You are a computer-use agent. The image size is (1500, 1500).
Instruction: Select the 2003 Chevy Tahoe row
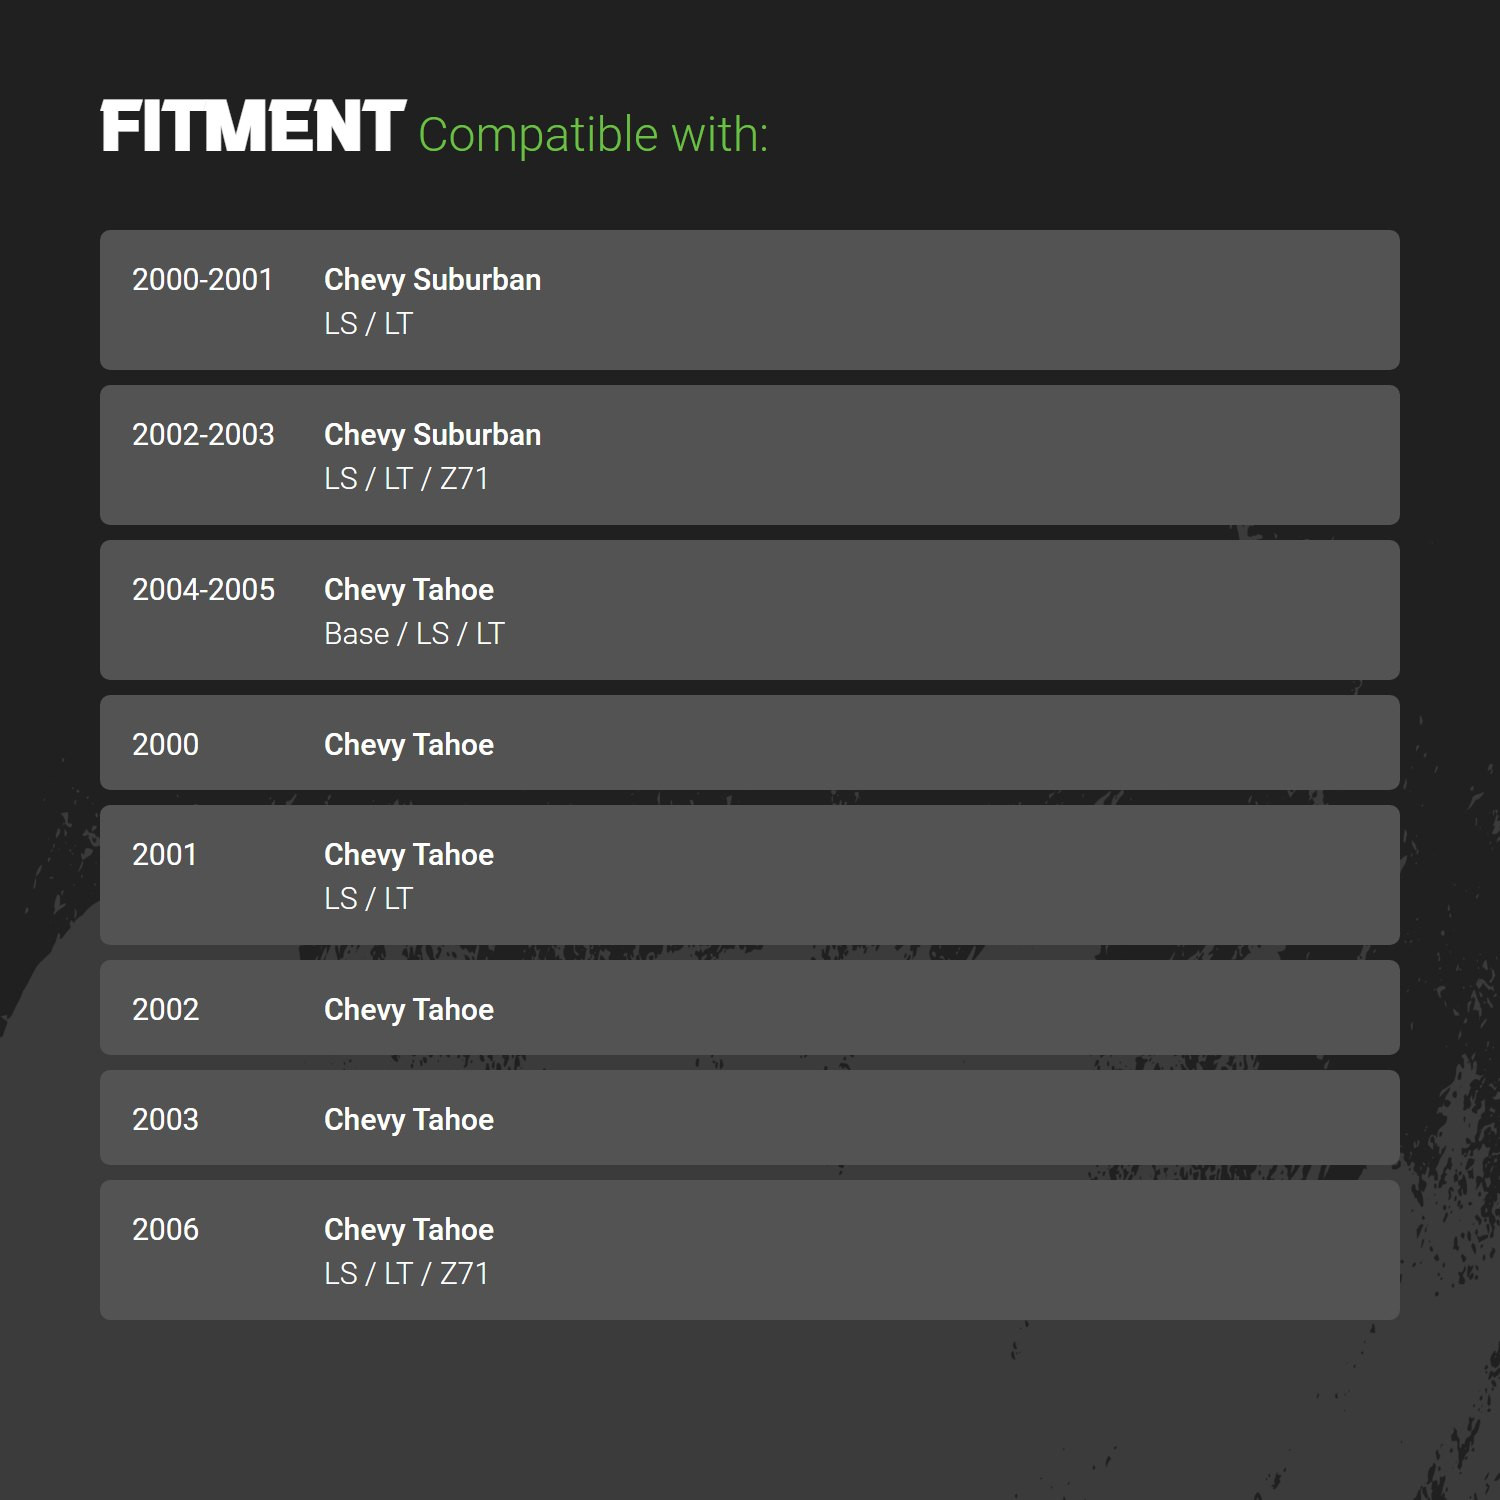(750, 1118)
